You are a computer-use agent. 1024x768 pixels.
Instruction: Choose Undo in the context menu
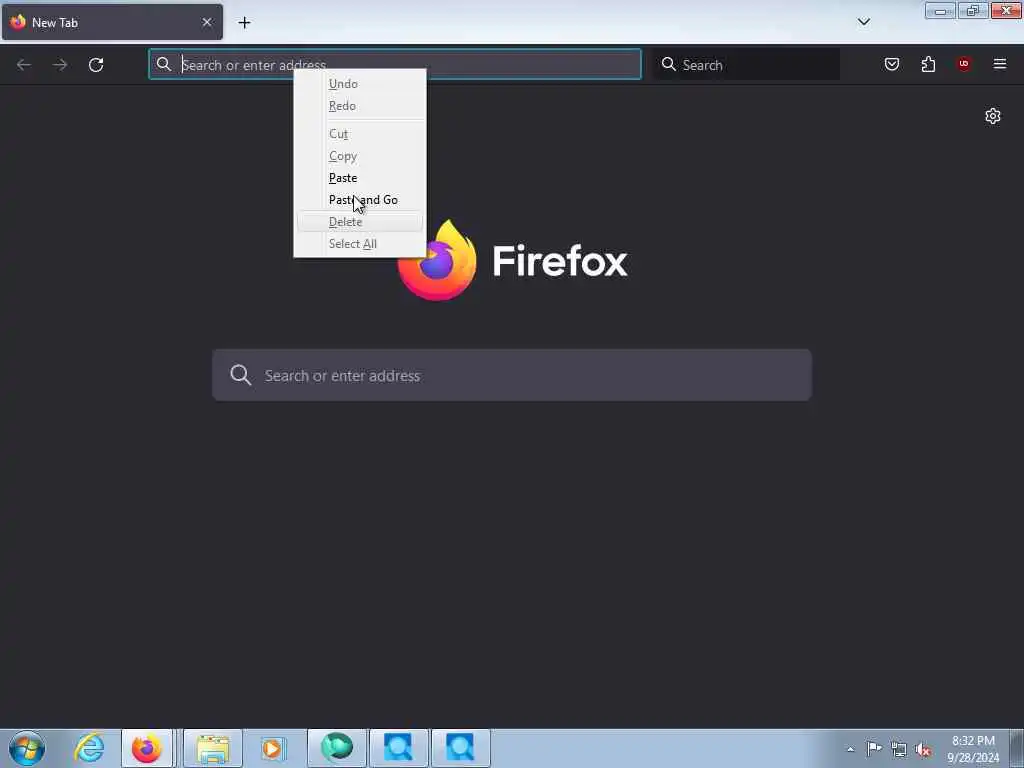[x=360, y=84]
